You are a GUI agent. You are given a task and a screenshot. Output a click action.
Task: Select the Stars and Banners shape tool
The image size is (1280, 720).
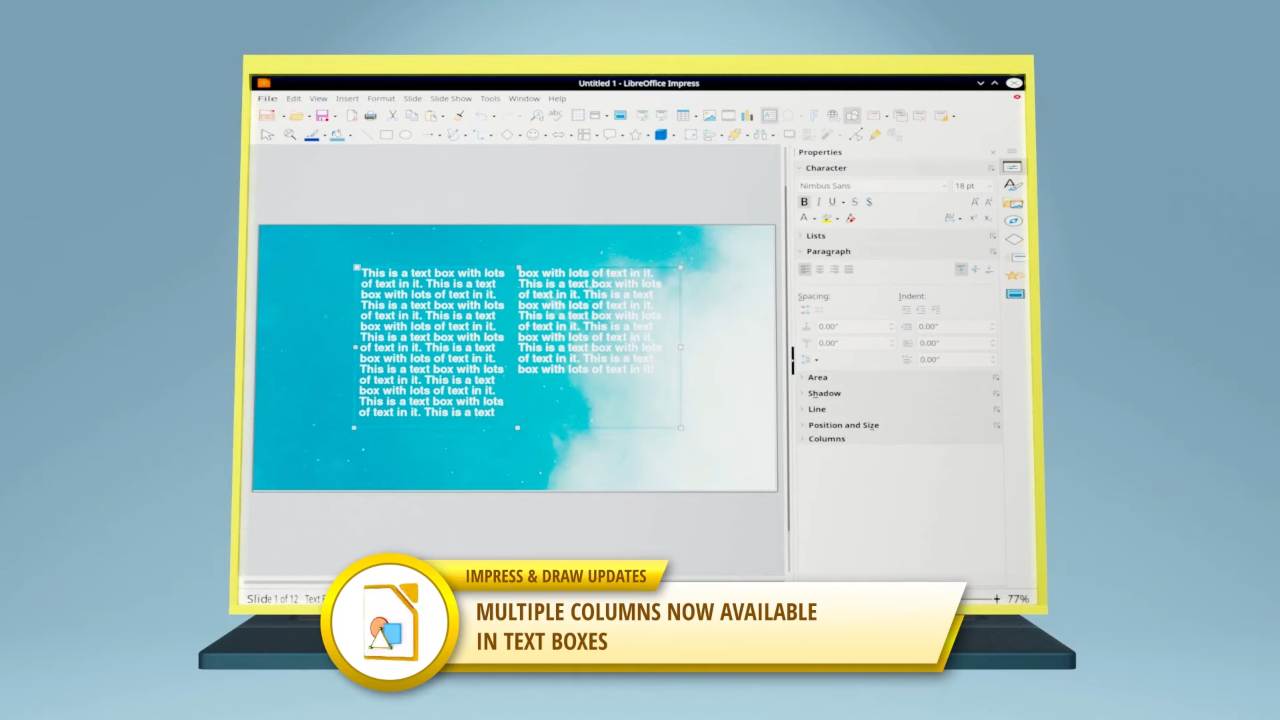pos(635,135)
